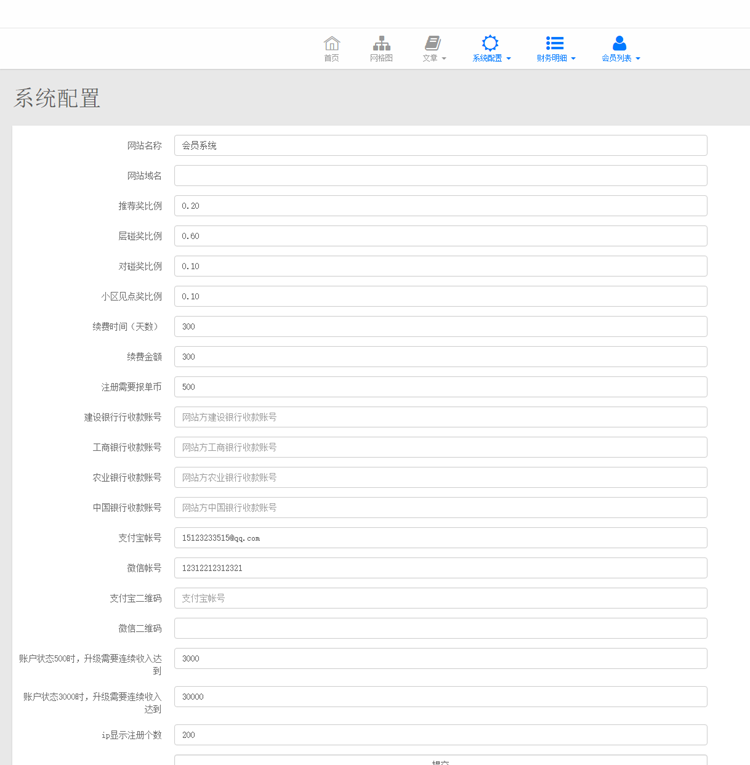Focus the 网站名称 field
The height and width of the screenshot is (765, 750).
click(441, 145)
